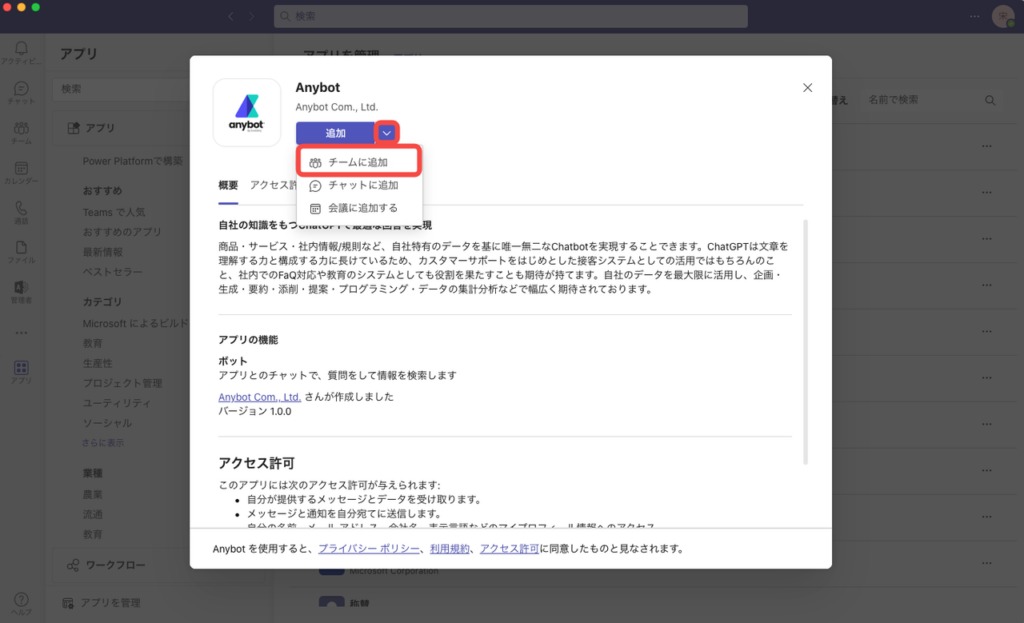Screen dimensions: 1024x623
Task: Switch to the 概要 tab
Action: pos(228,185)
